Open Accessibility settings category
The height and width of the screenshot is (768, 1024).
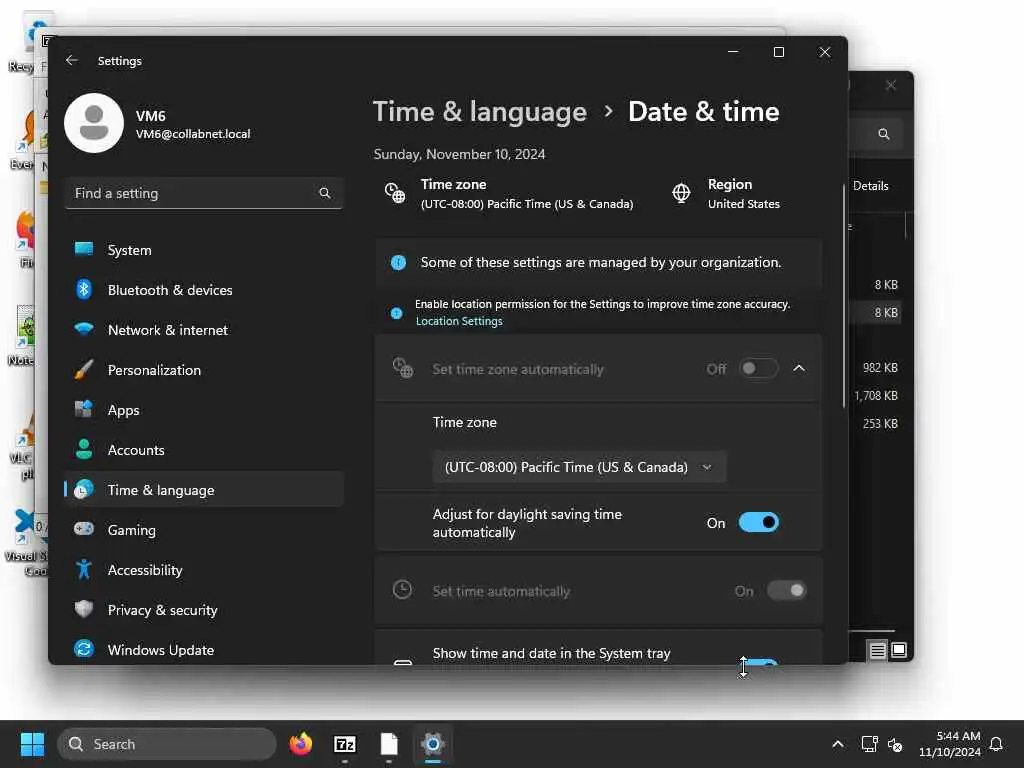click(204, 570)
